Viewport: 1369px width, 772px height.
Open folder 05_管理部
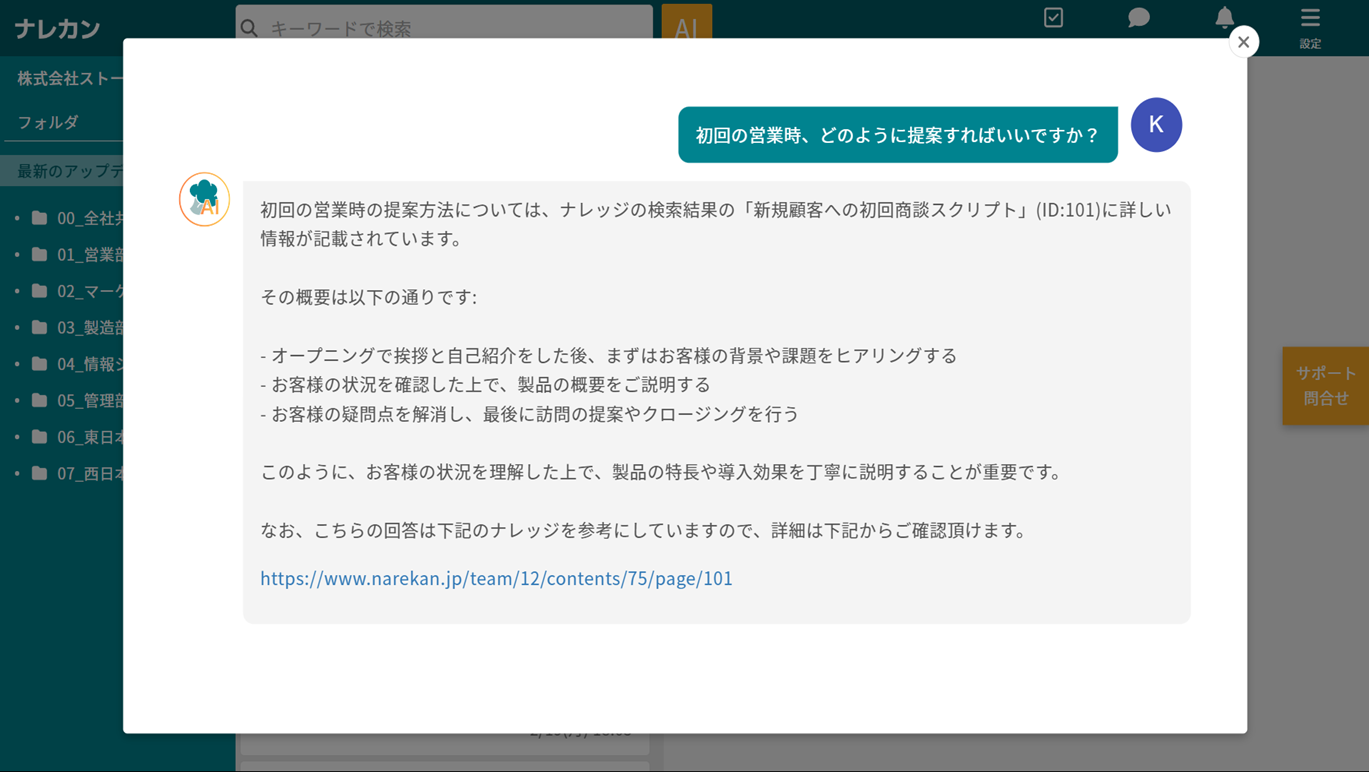tap(76, 400)
